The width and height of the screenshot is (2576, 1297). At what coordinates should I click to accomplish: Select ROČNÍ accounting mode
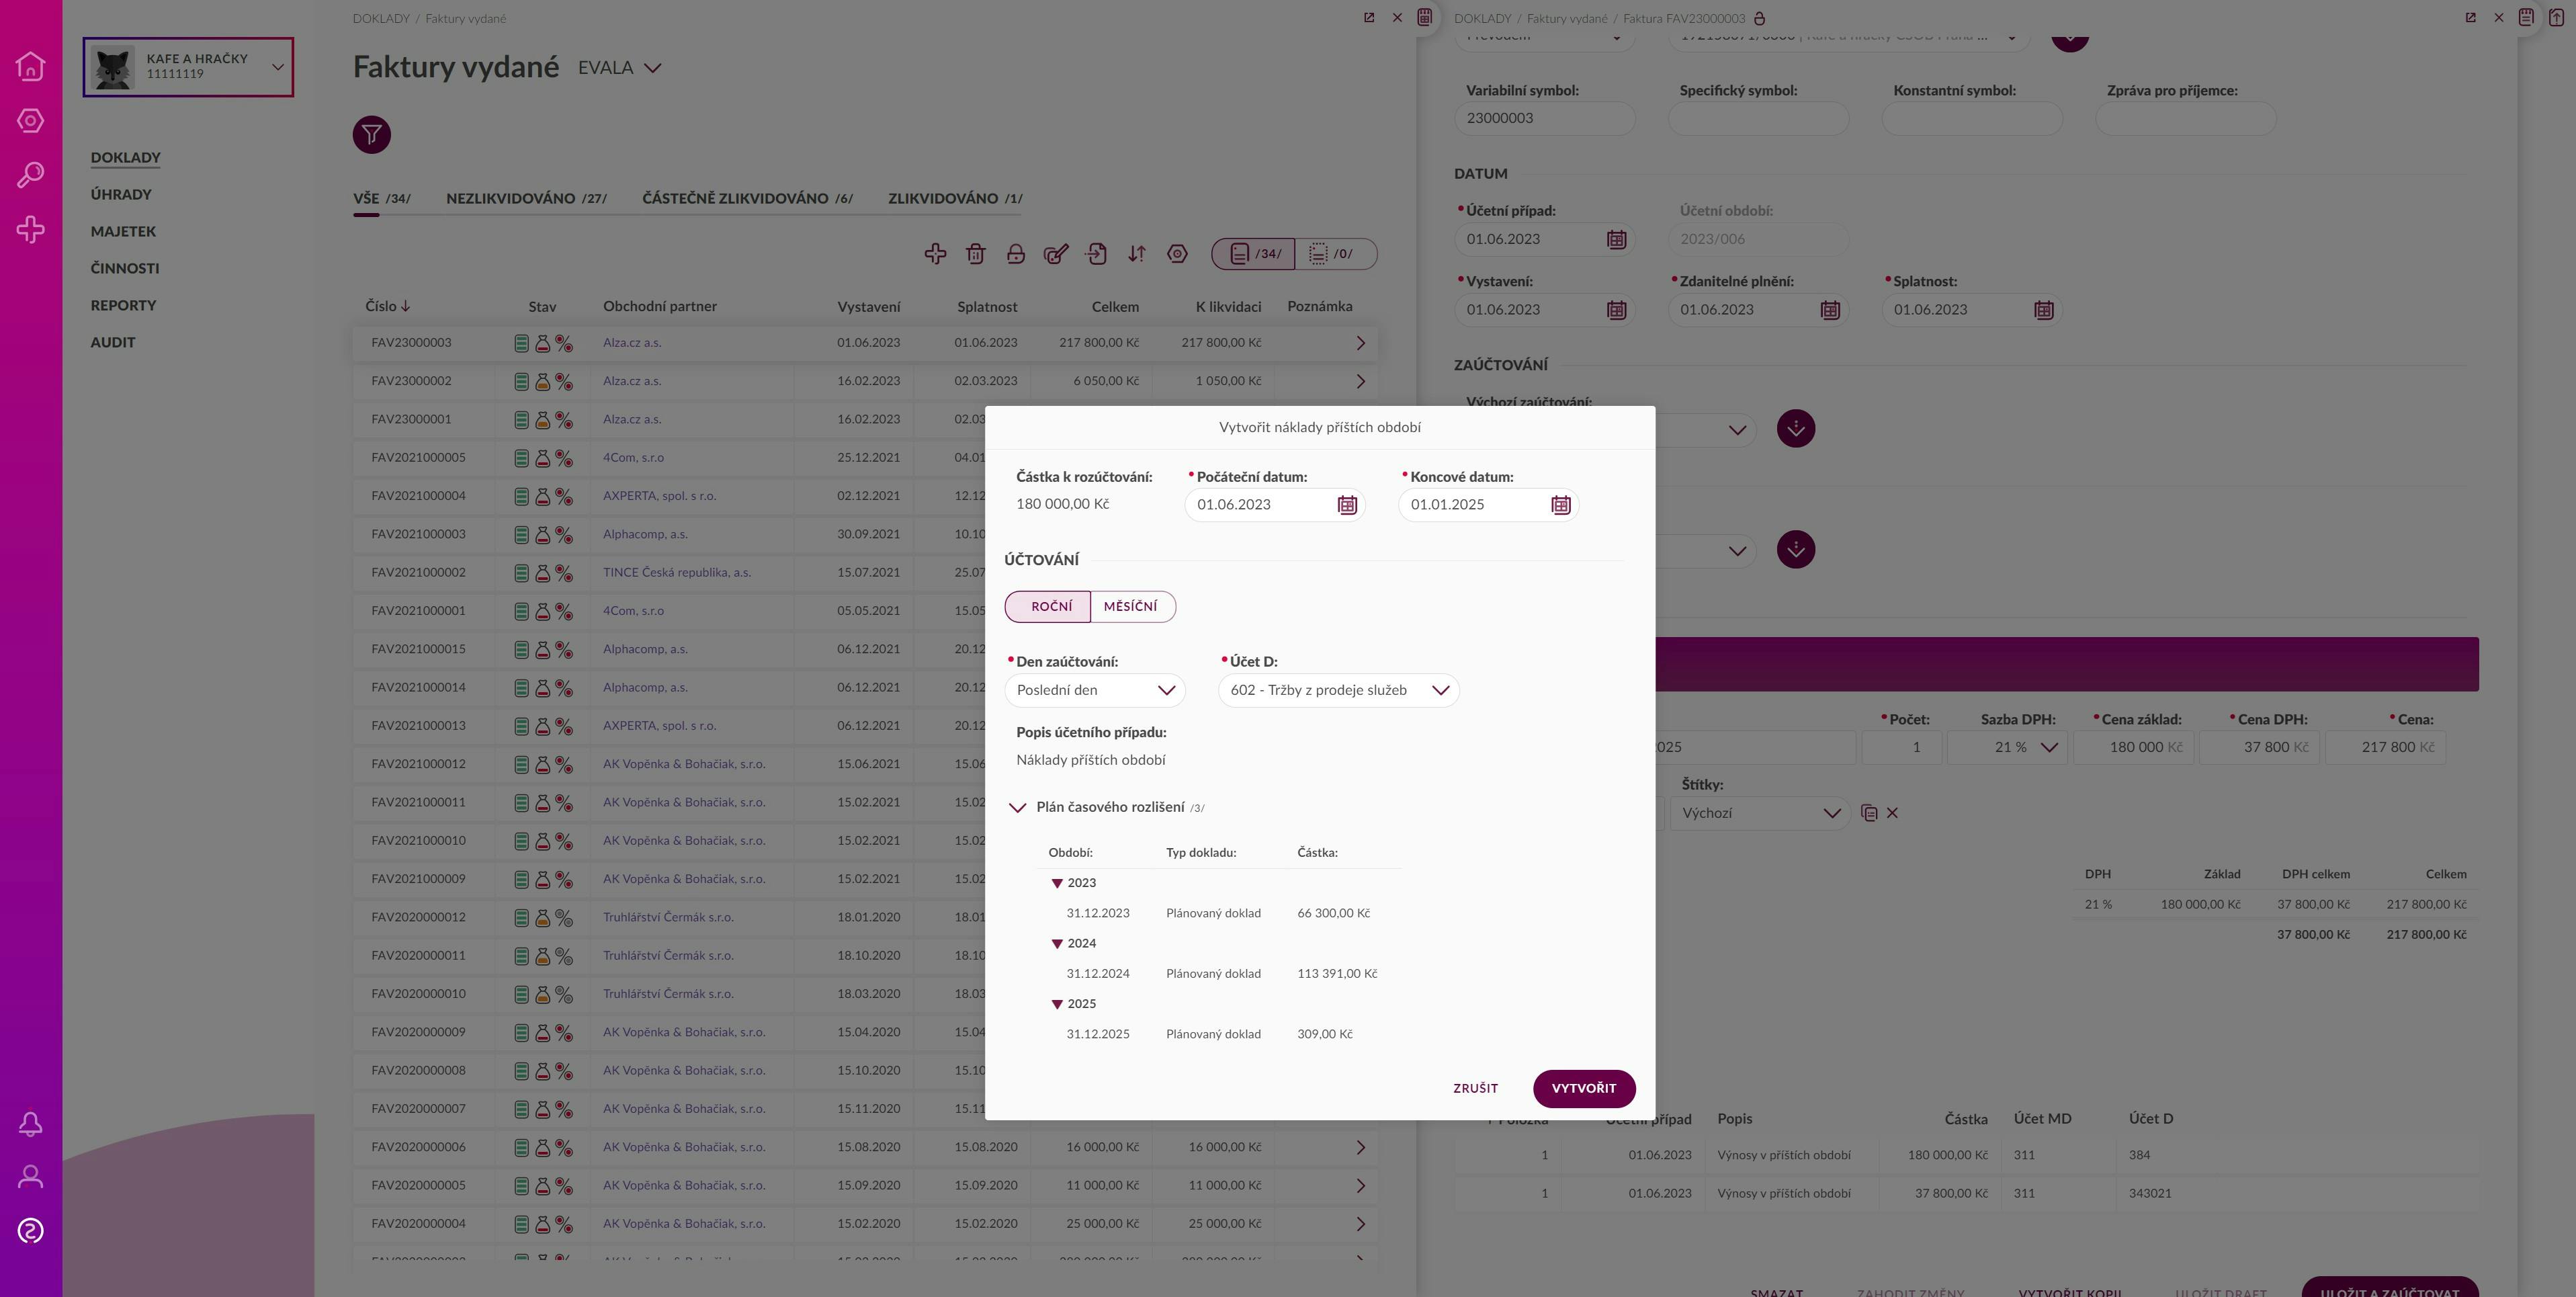coord(1048,607)
